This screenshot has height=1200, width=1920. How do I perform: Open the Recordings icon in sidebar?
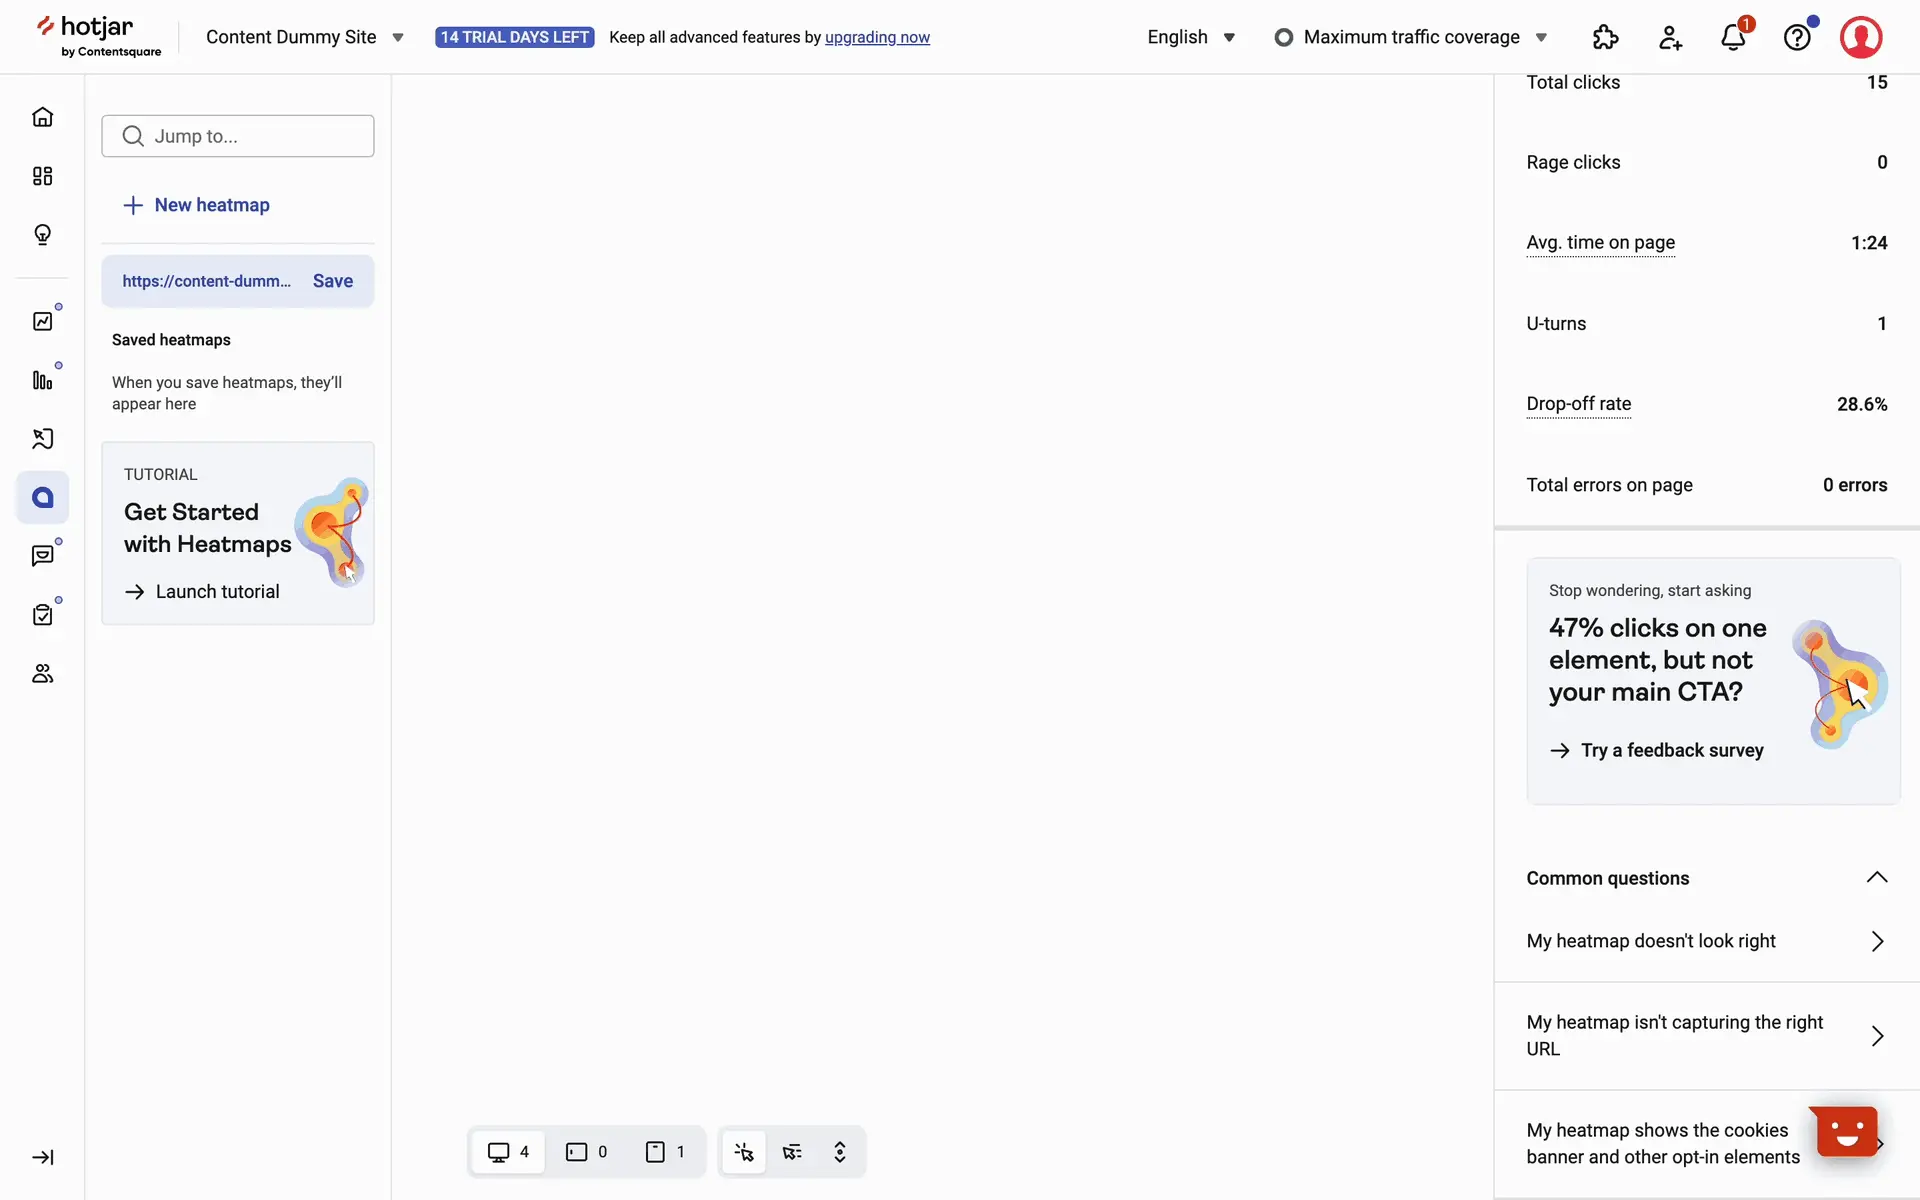[x=42, y=439]
